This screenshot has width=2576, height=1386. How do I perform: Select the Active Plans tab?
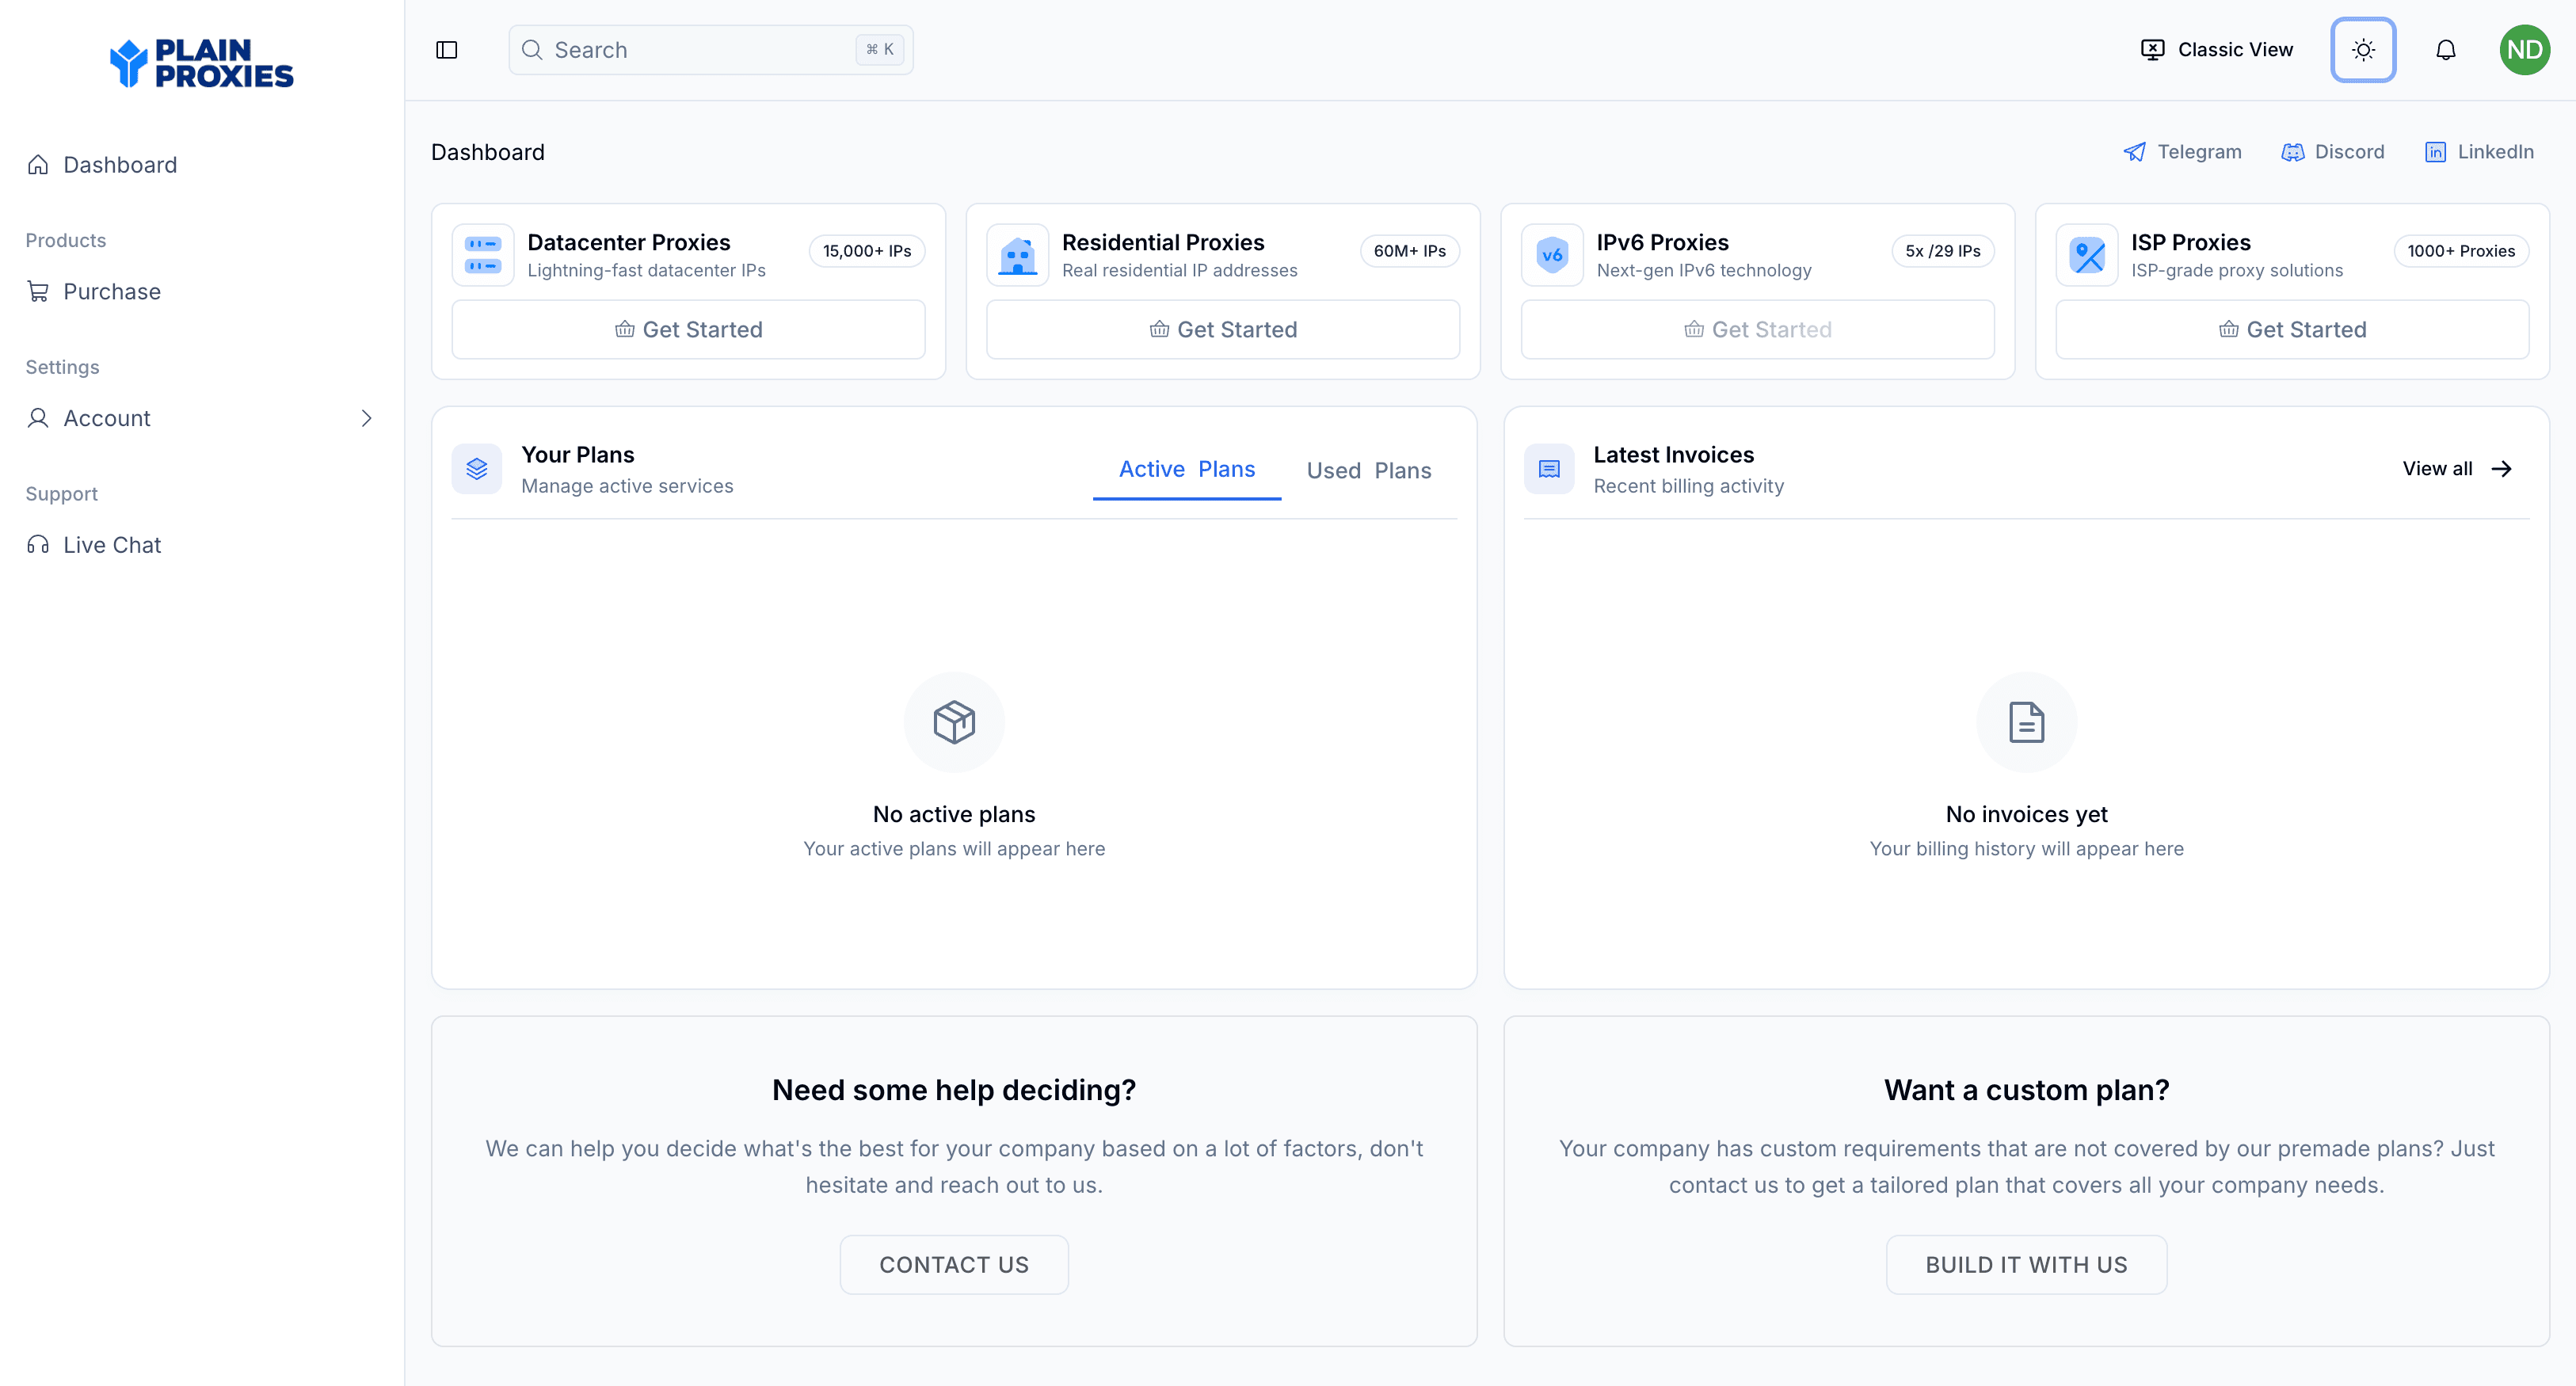click(x=1186, y=469)
